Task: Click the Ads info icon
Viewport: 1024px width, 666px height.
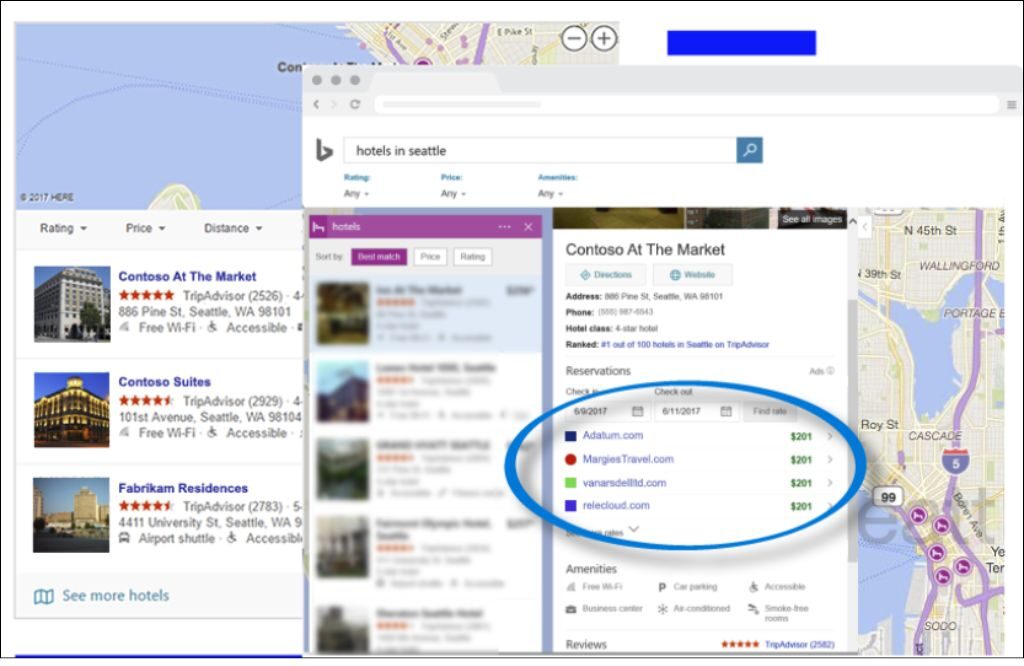Action: click(831, 370)
